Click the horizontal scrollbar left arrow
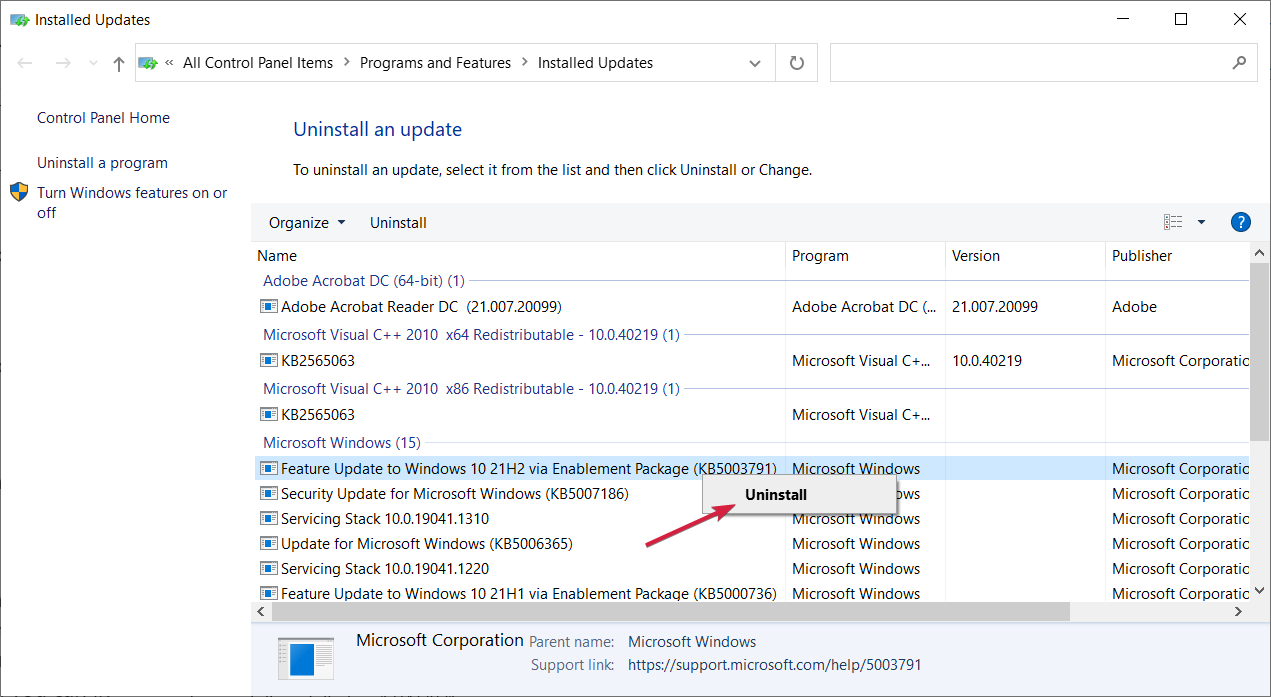This screenshot has width=1271, height=697. 261,611
